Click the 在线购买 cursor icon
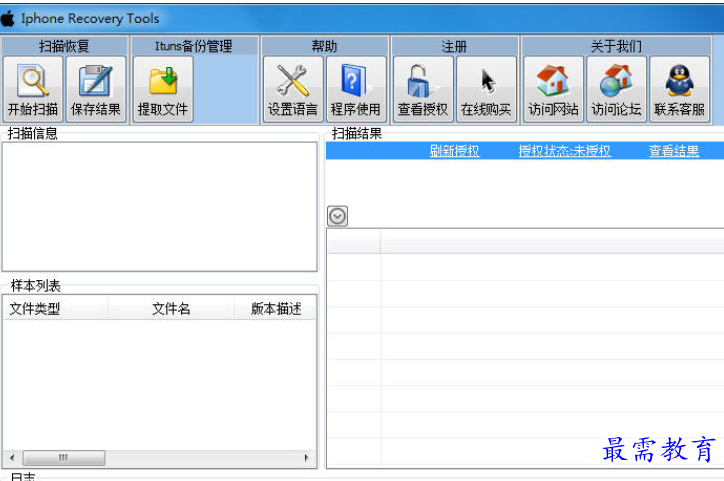 [x=487, y=80]
